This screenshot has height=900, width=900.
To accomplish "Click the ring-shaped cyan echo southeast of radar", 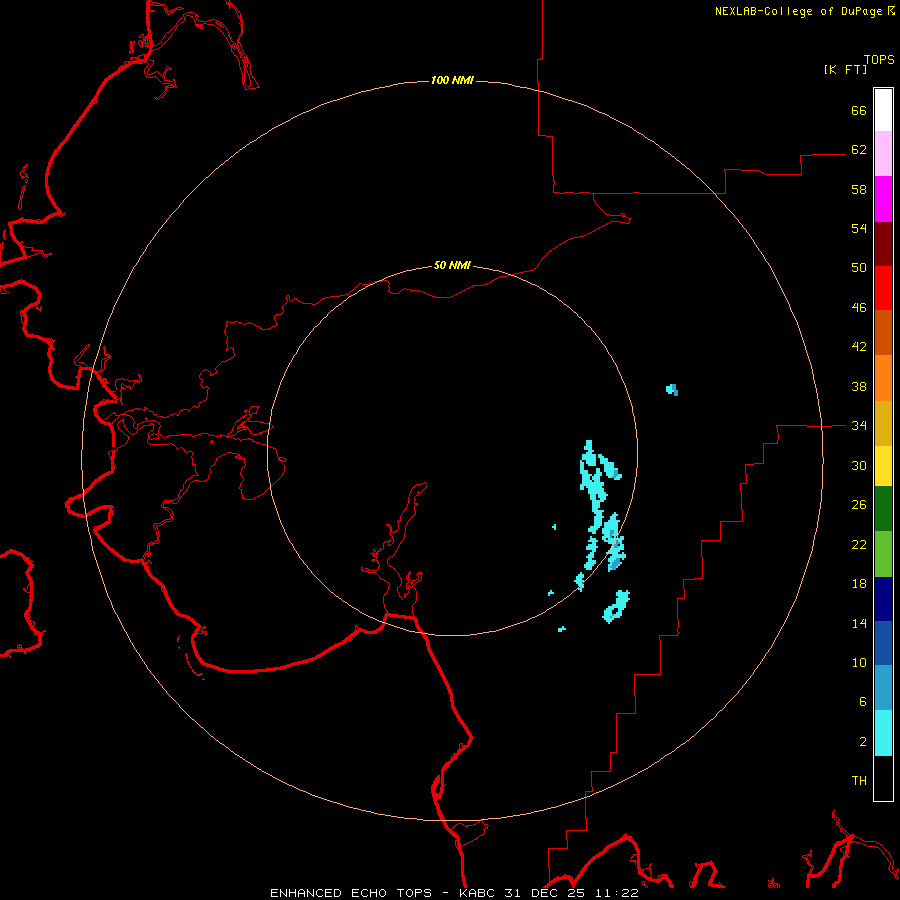I will (616, 607).
